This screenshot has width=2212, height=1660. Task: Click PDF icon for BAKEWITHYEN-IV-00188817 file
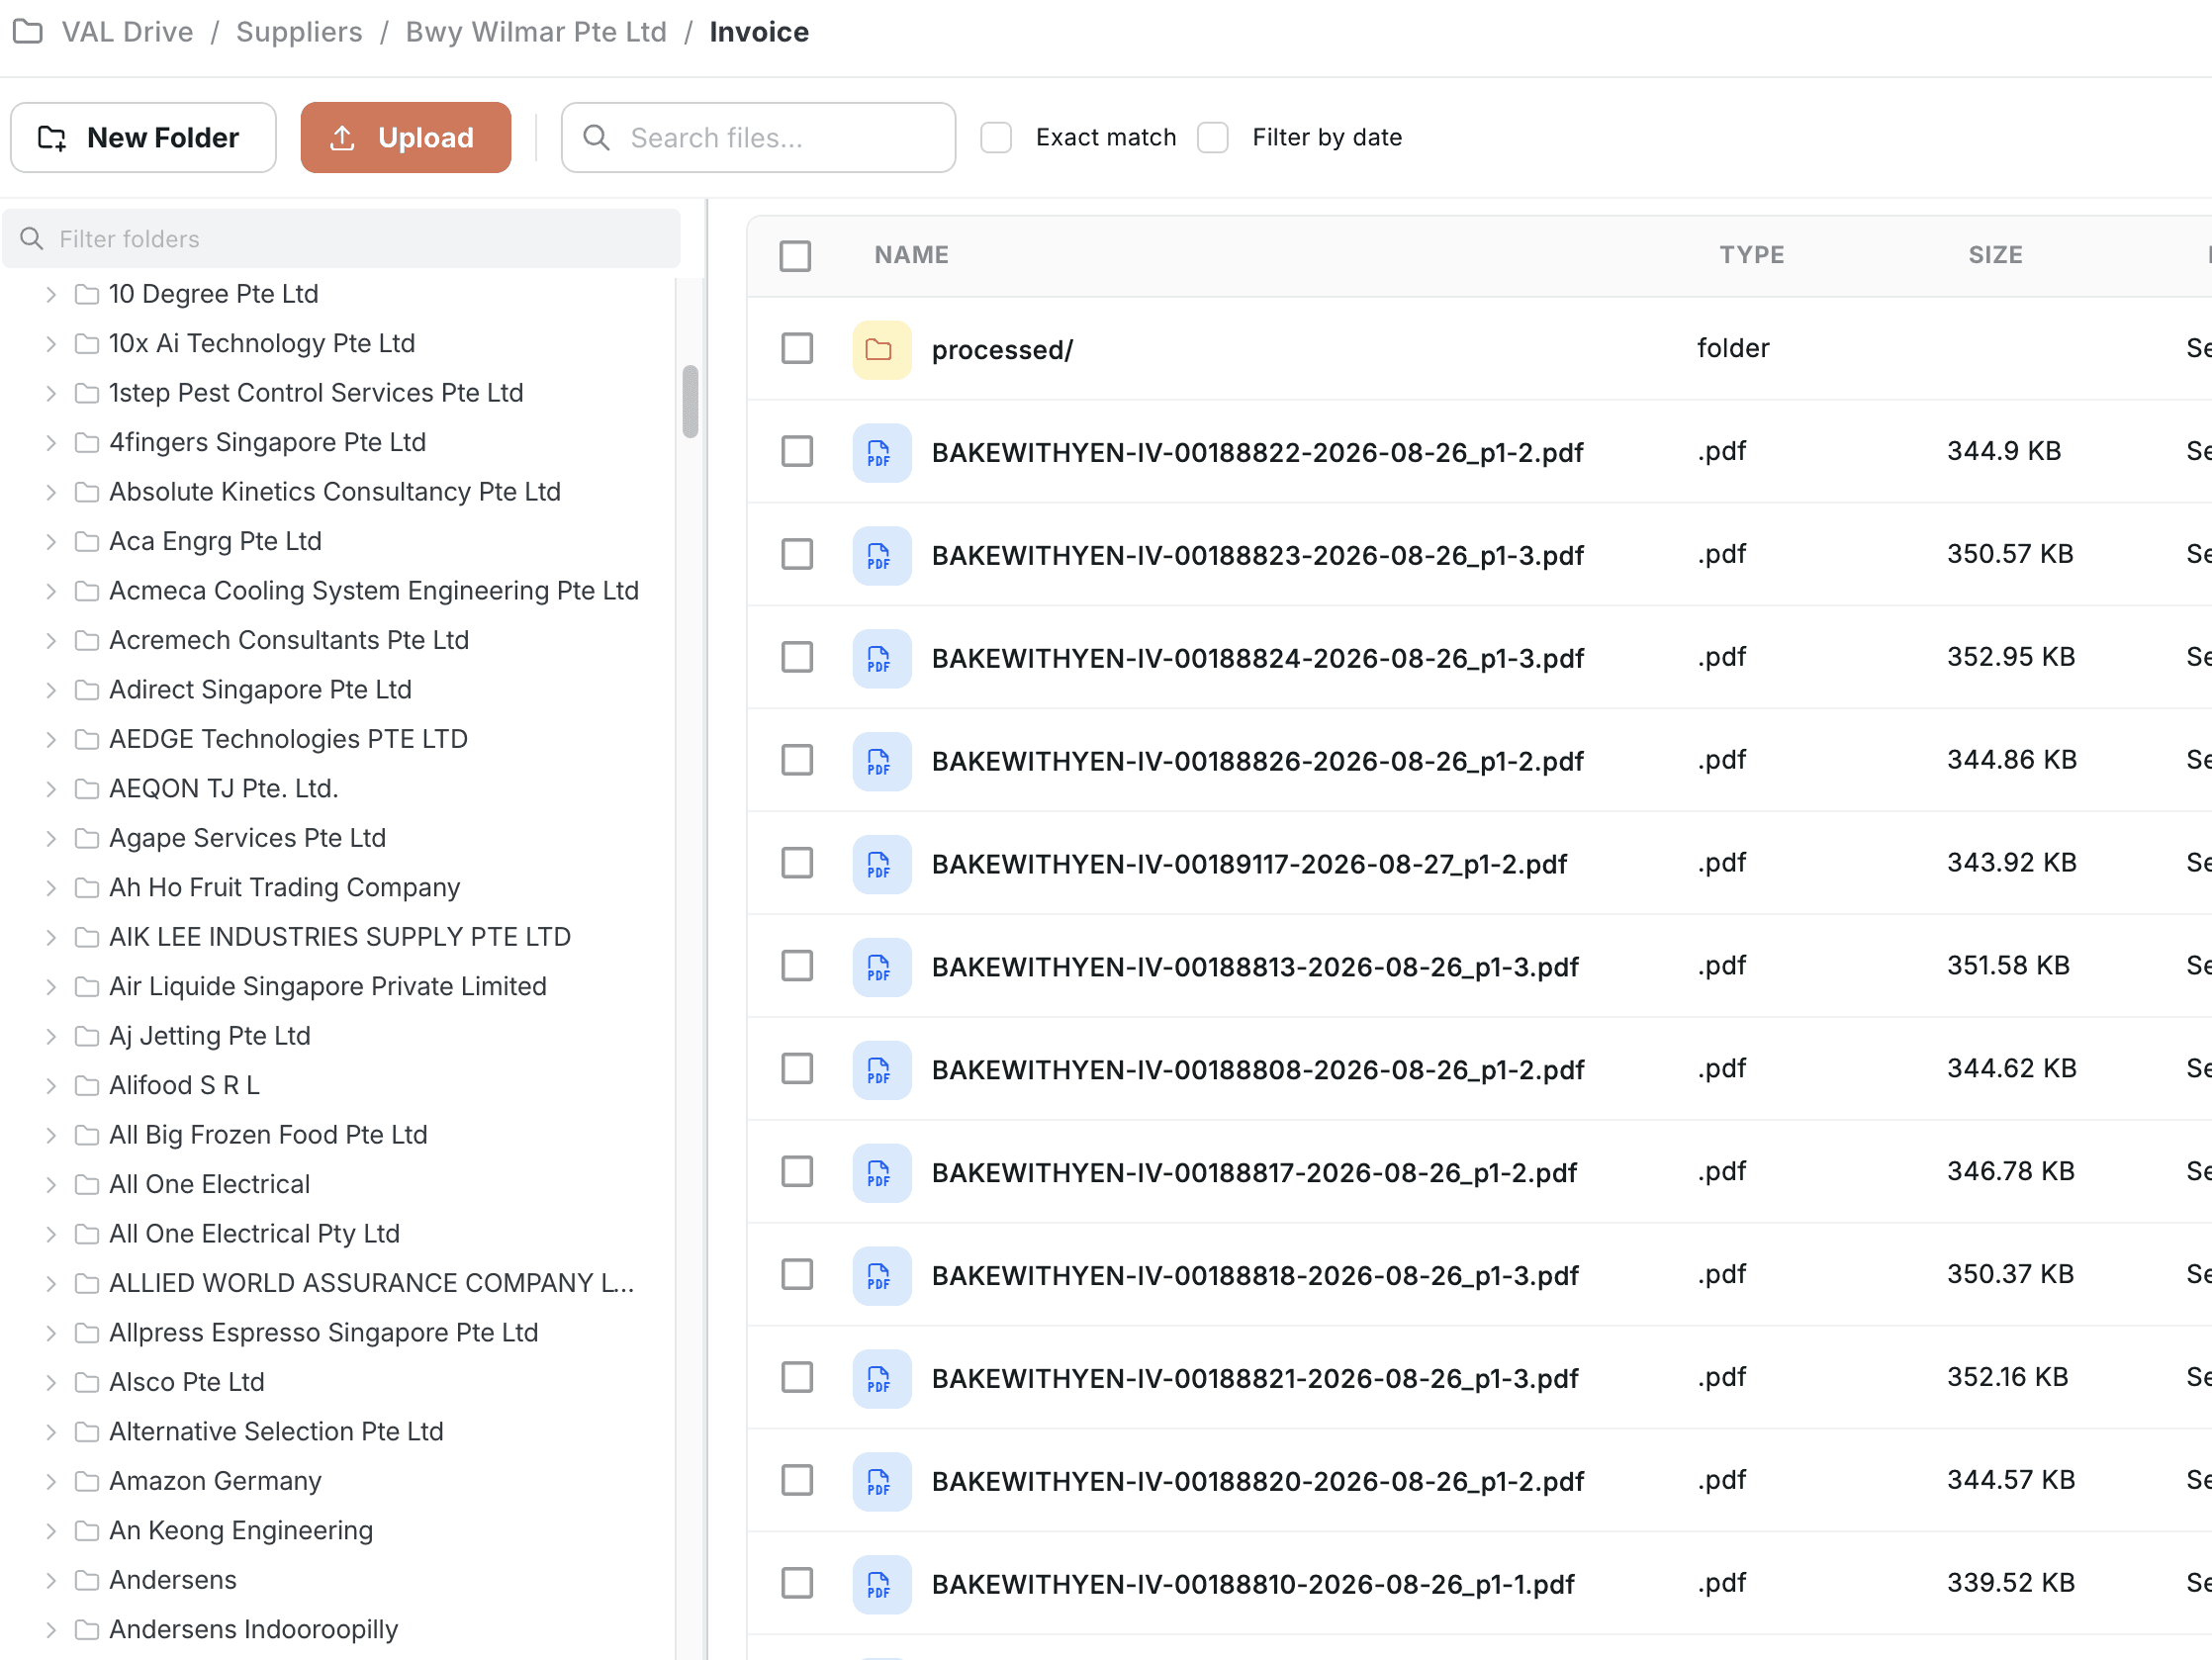[881, 1172]
